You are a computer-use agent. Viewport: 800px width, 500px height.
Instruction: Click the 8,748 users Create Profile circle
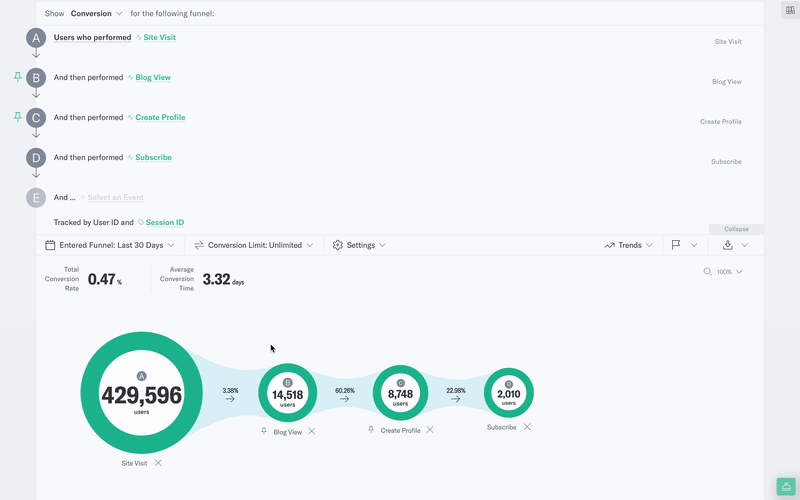(x=401, y=393)
